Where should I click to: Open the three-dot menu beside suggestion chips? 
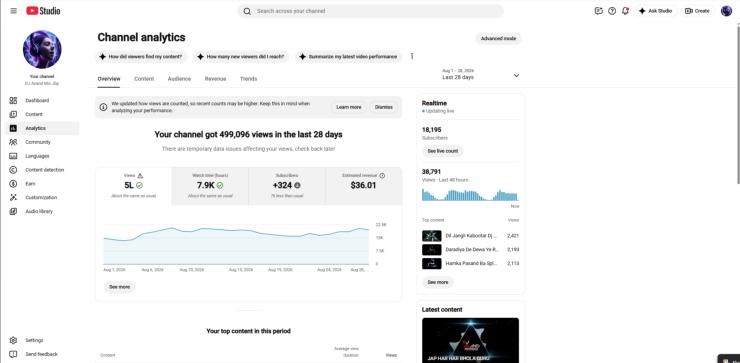(x=412, y=56)
